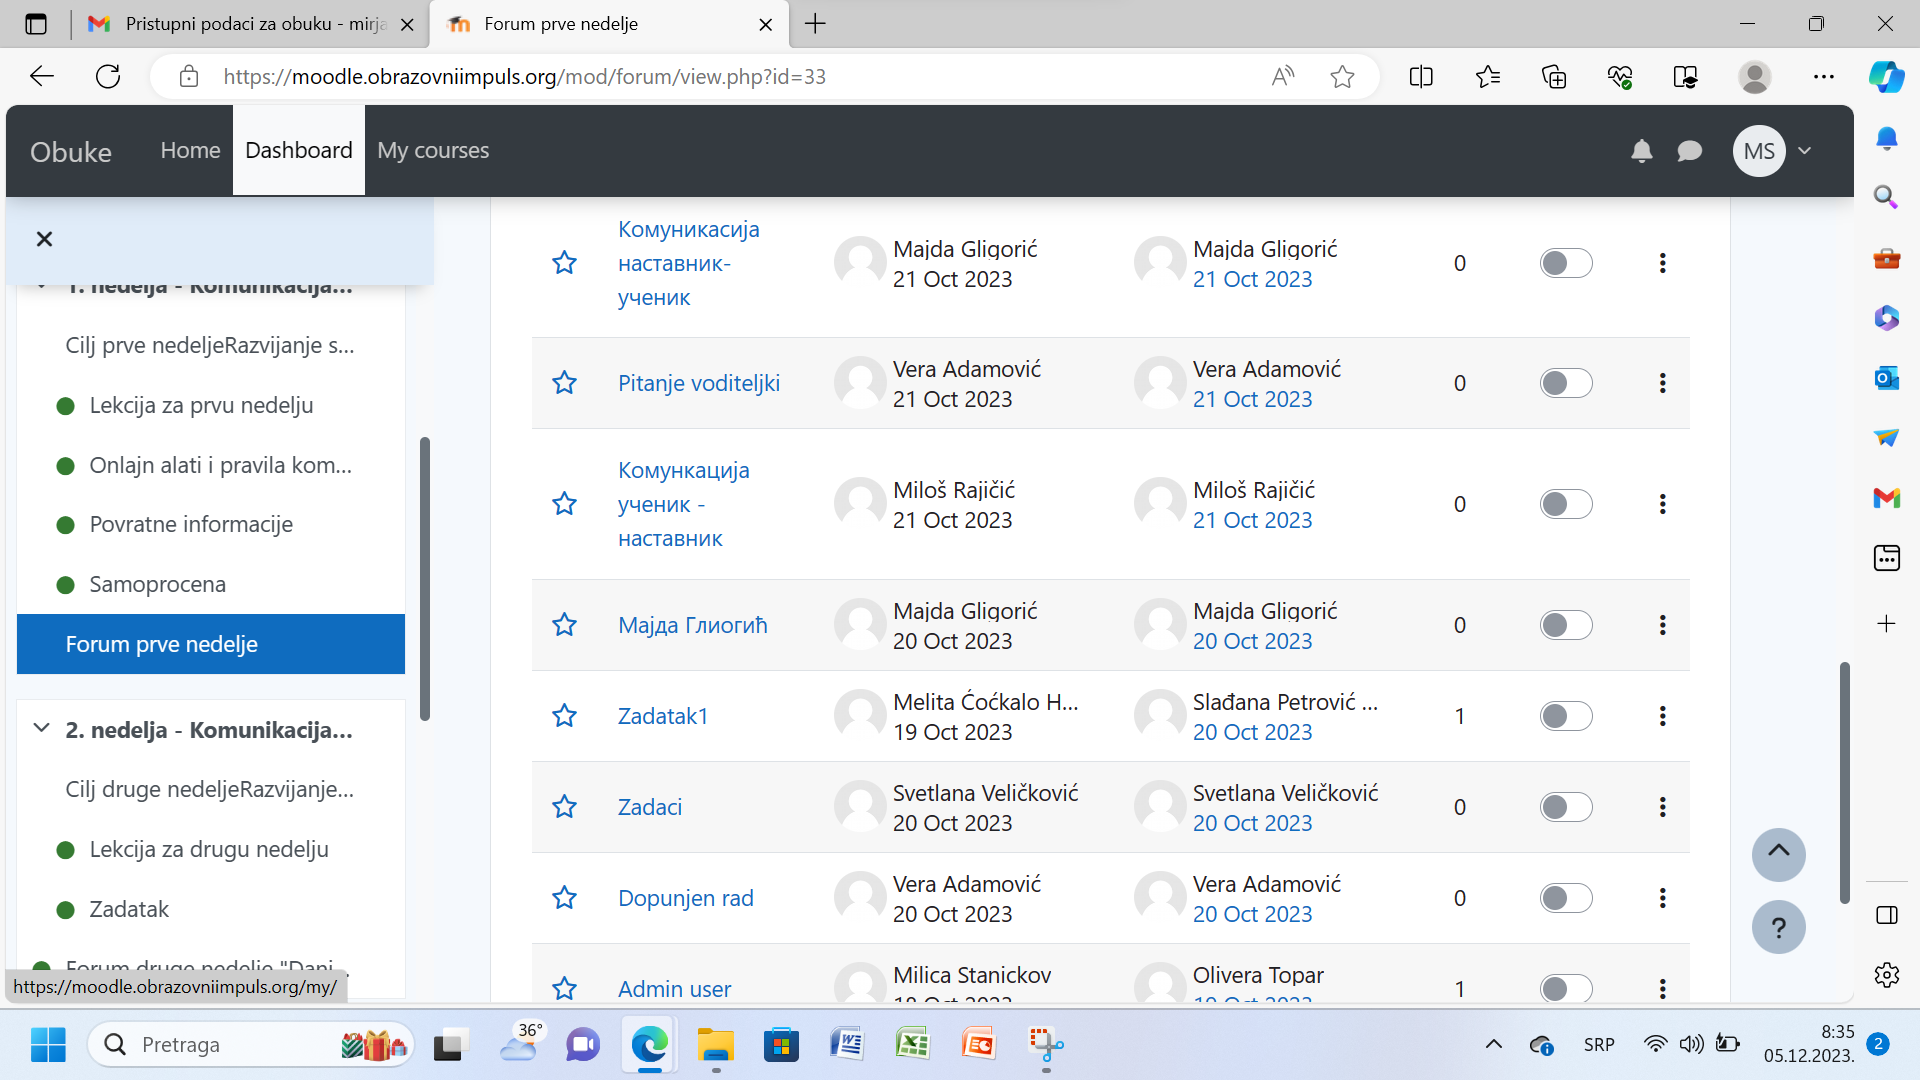The image size is (1920, 1080).
Task: Open the Home navigation item
Action: click(190, 151)
